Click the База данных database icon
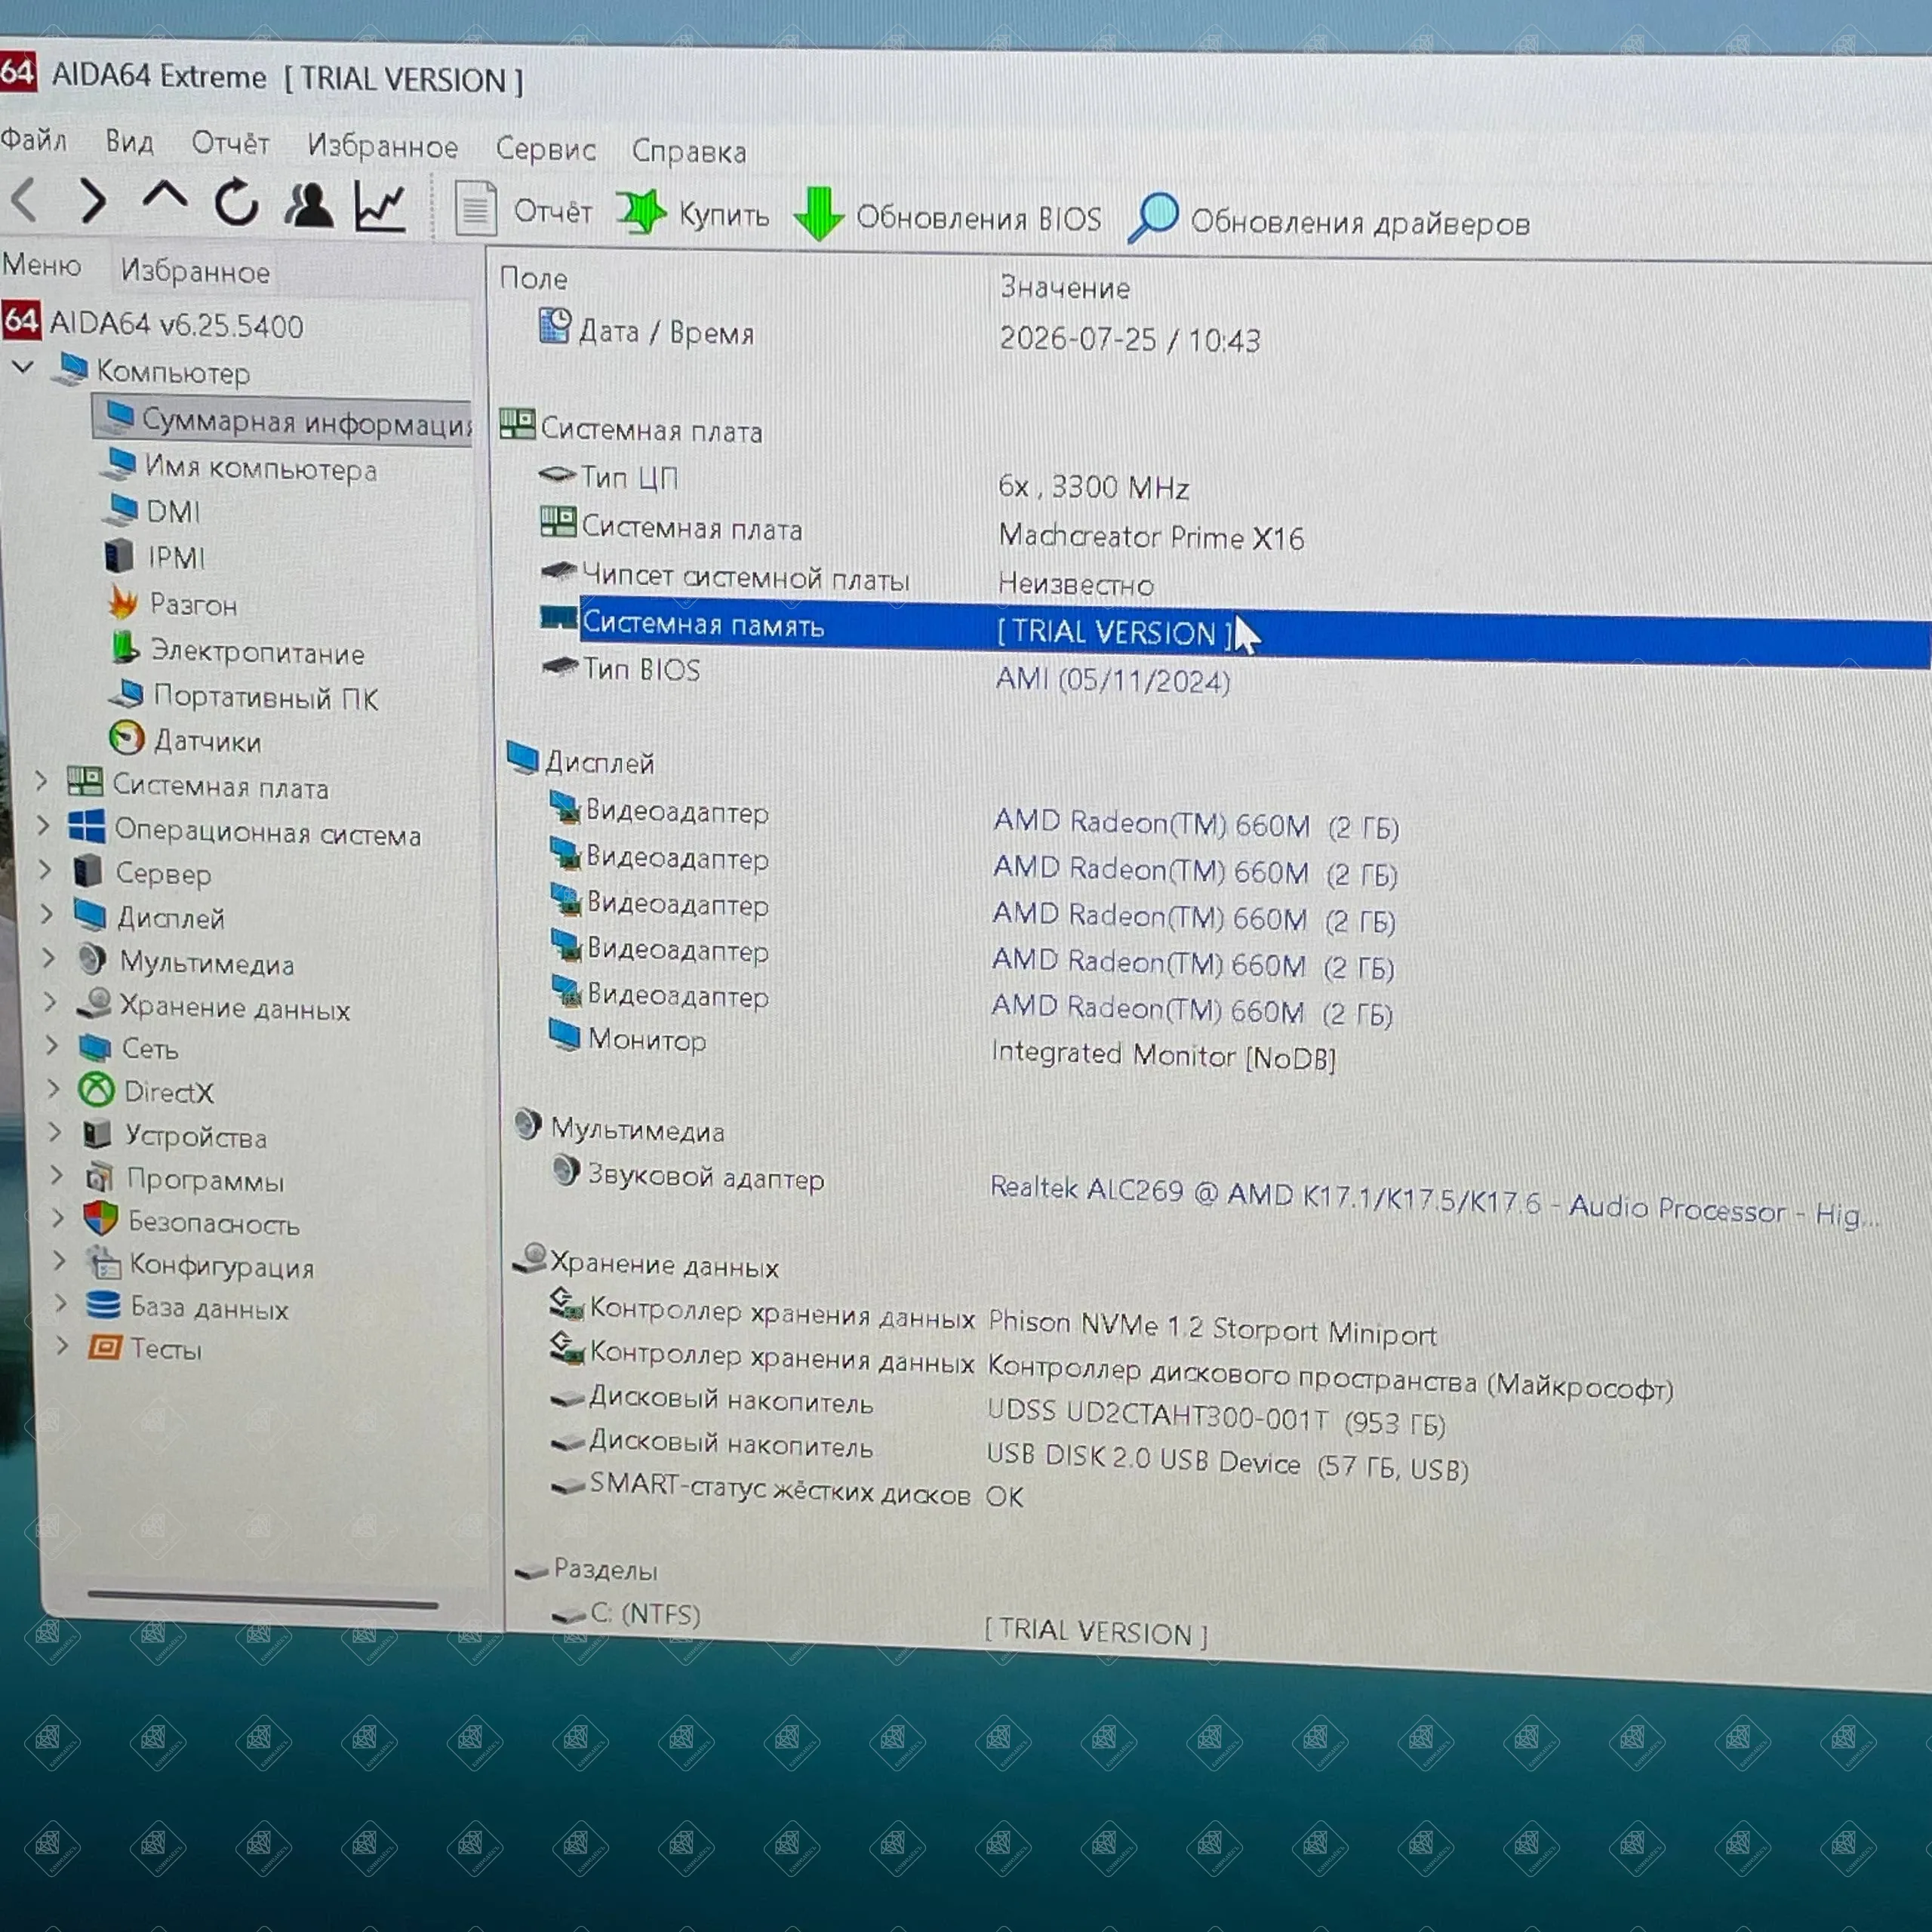This screenshot has width=1932, height=1932. point(103,1304)
